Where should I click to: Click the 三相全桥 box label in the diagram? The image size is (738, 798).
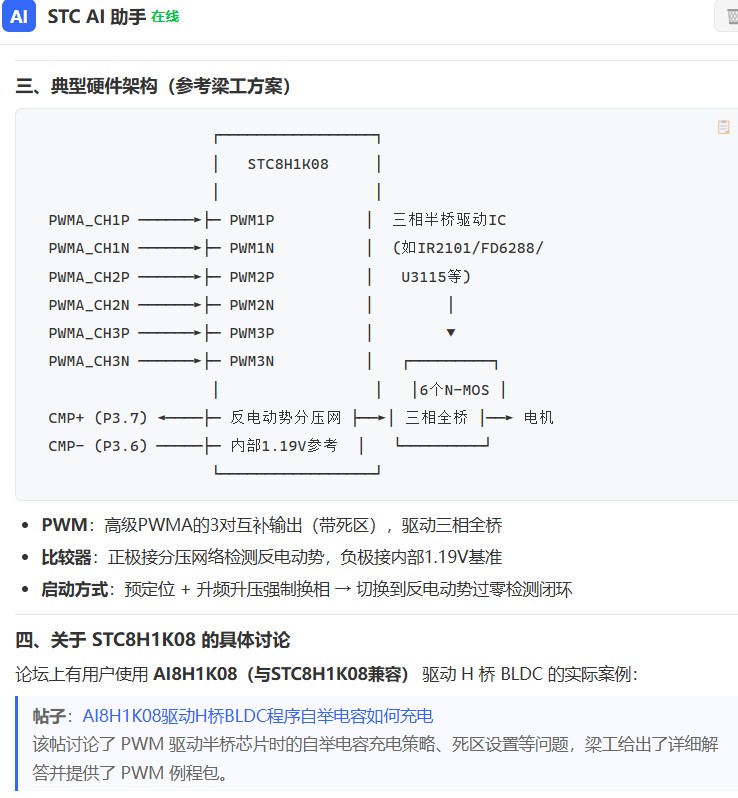point(437,417)
